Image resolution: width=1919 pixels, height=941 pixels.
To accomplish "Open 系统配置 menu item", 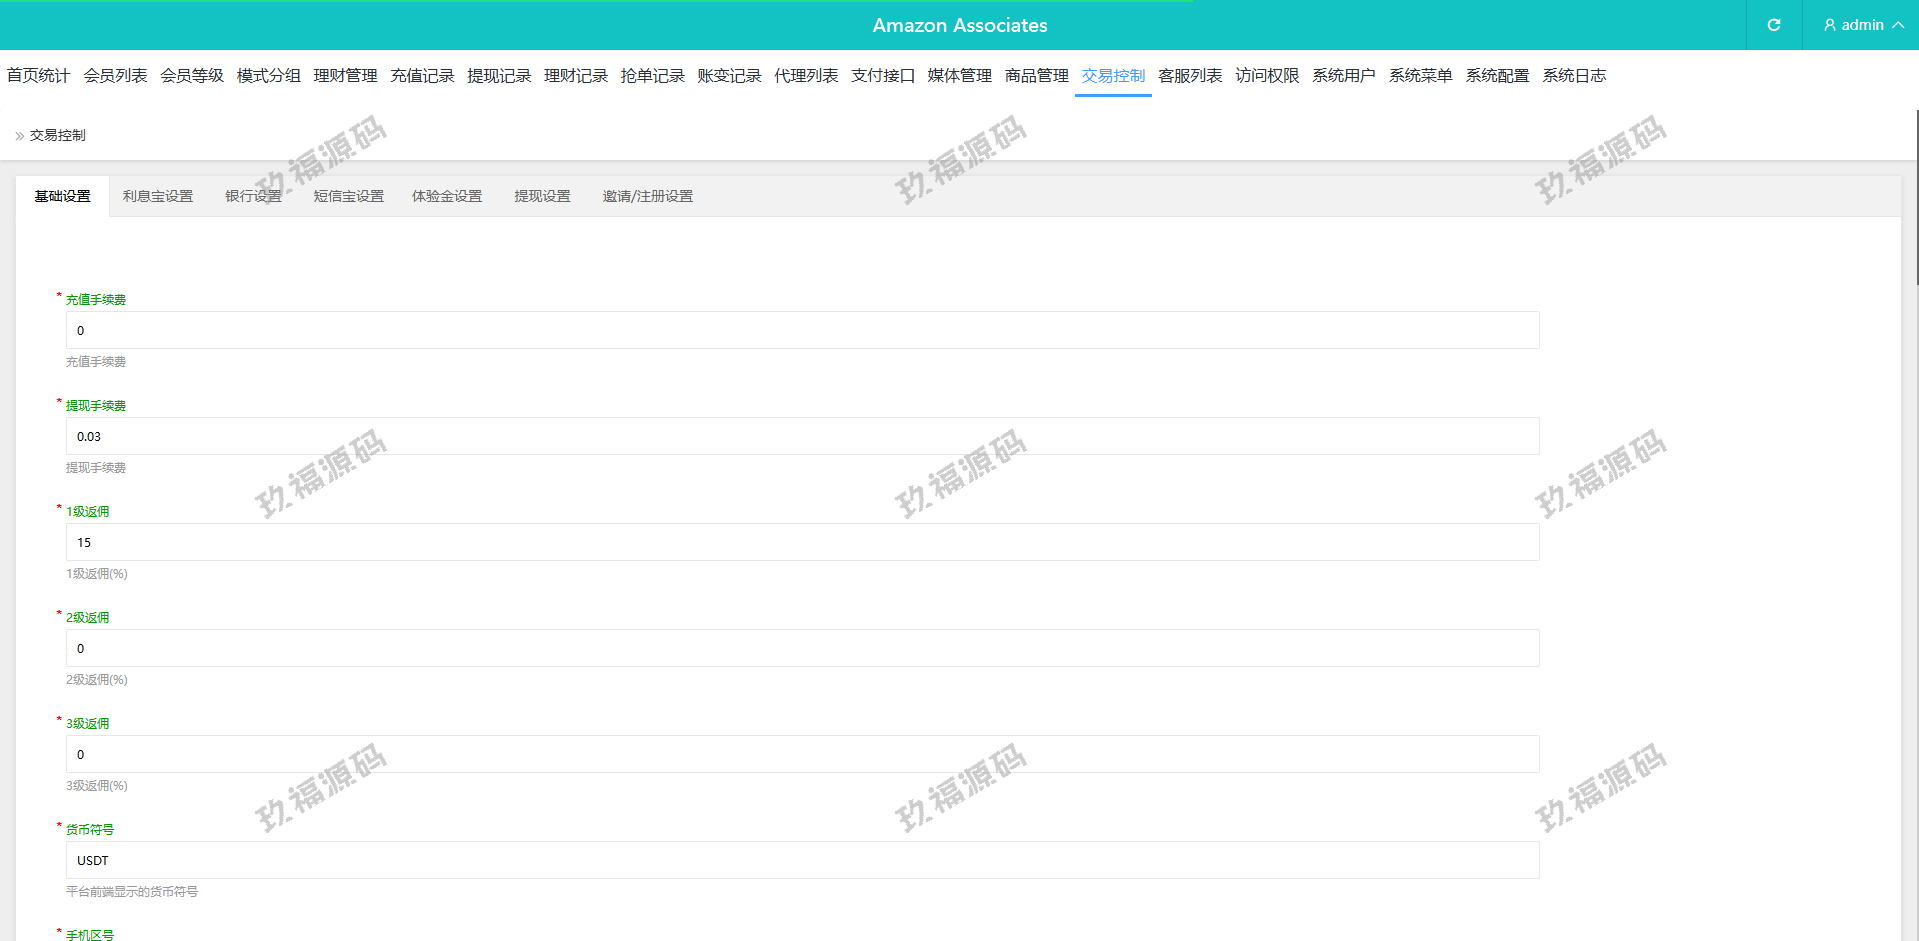I will click(1497, 76).
